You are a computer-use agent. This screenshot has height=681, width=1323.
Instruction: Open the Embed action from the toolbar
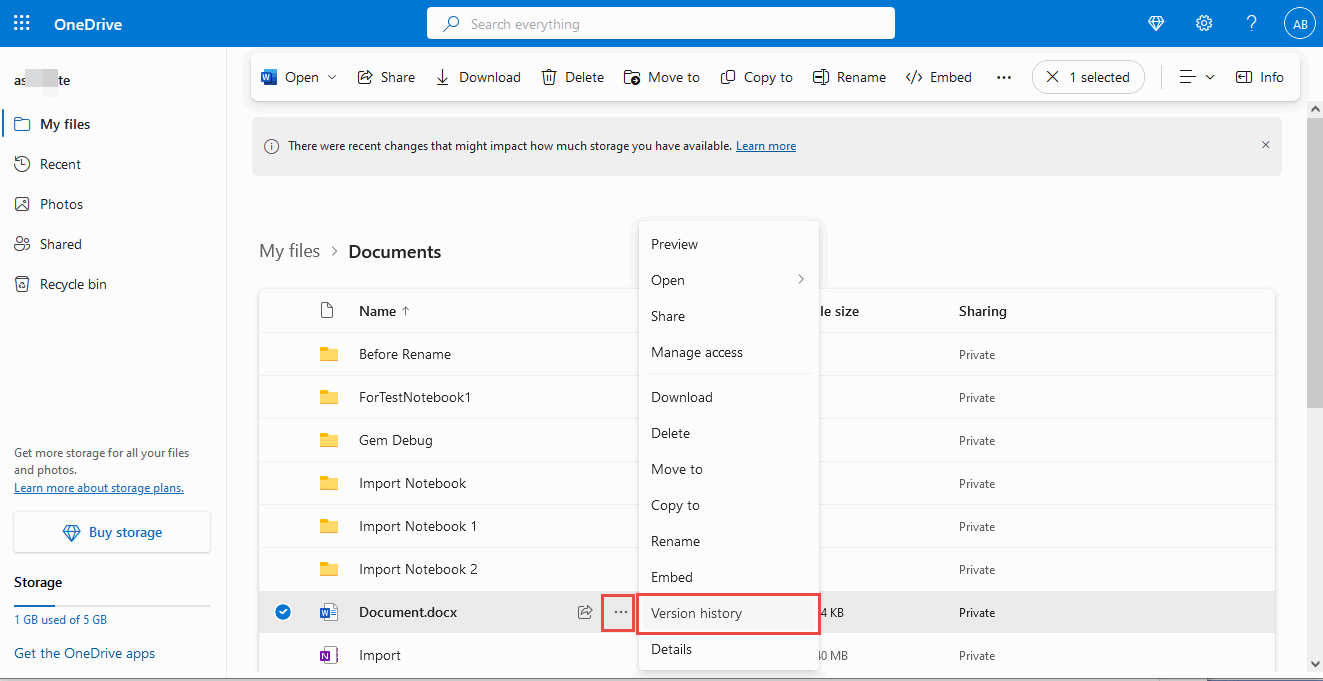tap(938, 77)
